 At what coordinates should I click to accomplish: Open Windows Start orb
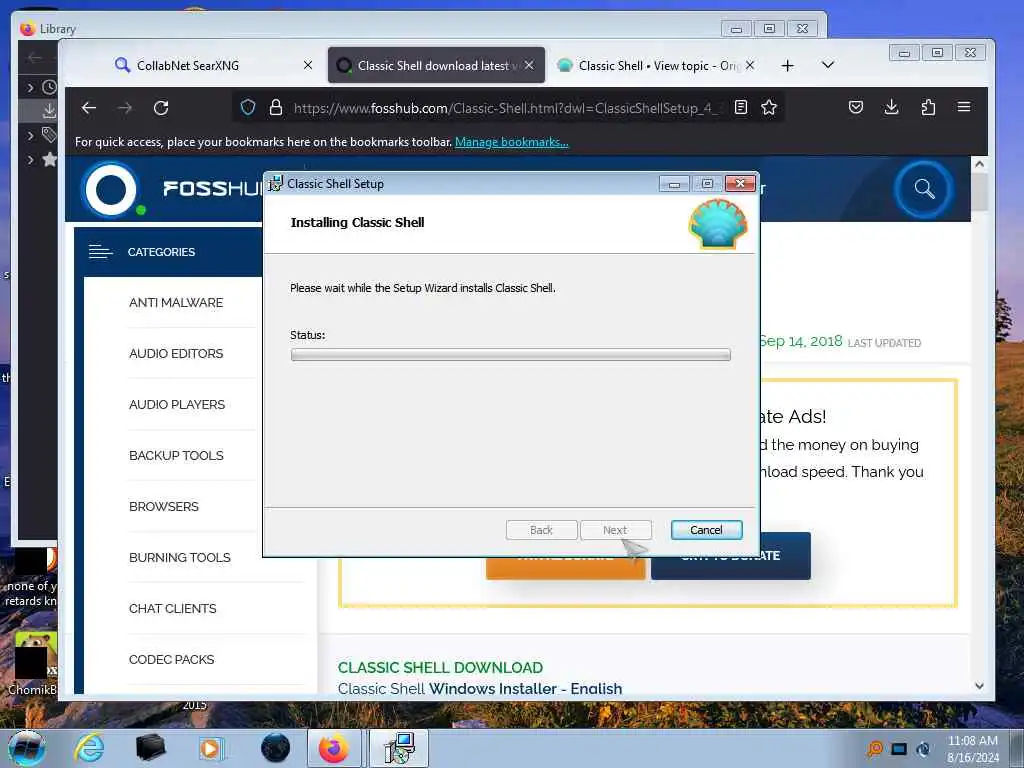pyautogui.click(x=27, y=748)
